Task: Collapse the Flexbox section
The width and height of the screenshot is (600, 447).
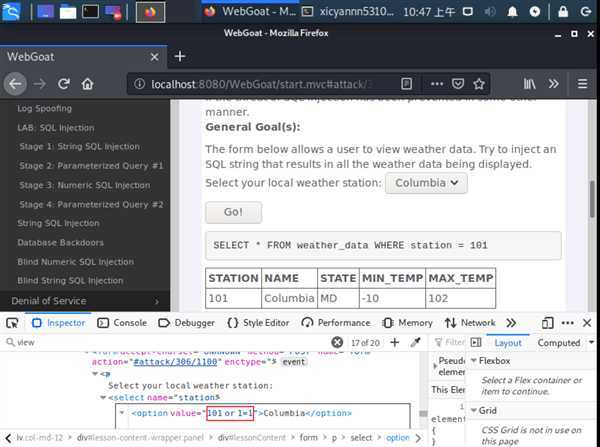Action: [x=474, y=361]
